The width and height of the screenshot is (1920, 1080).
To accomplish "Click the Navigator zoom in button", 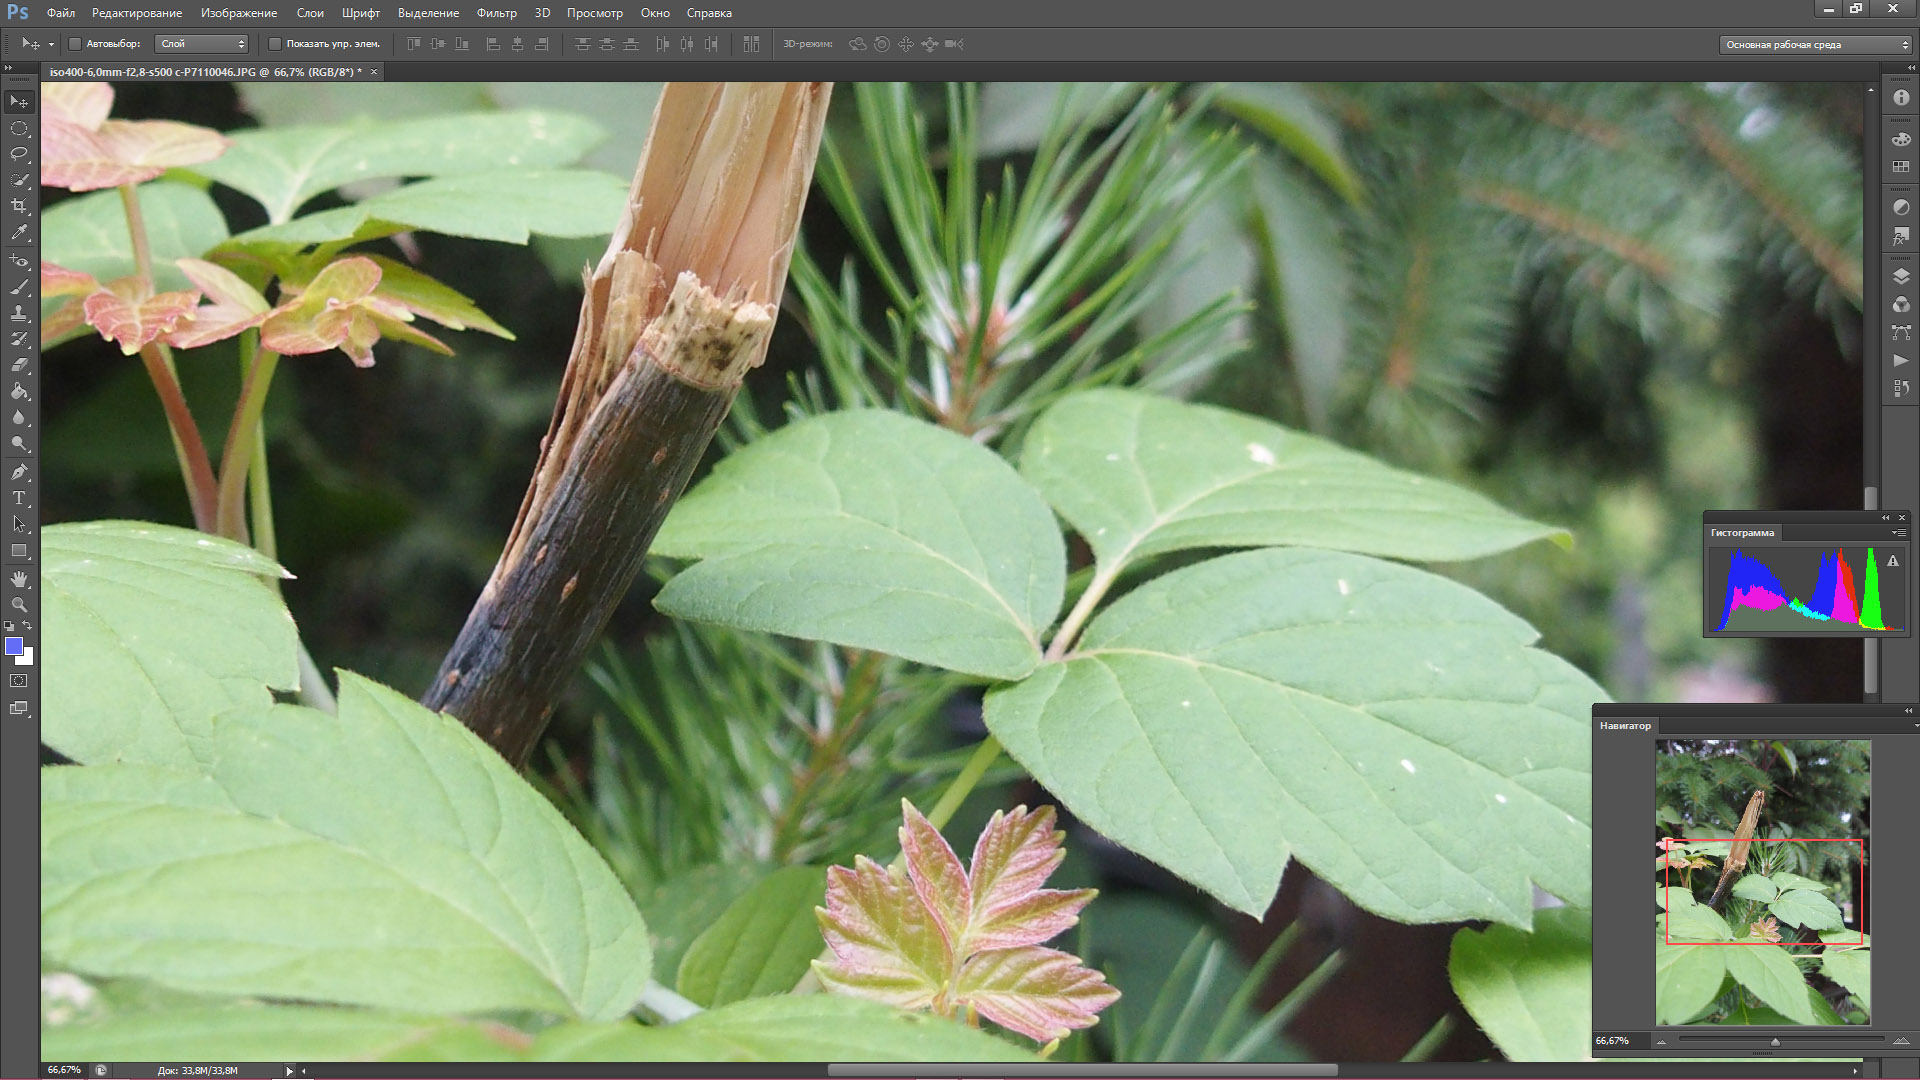I will tap(1900, 1041).
